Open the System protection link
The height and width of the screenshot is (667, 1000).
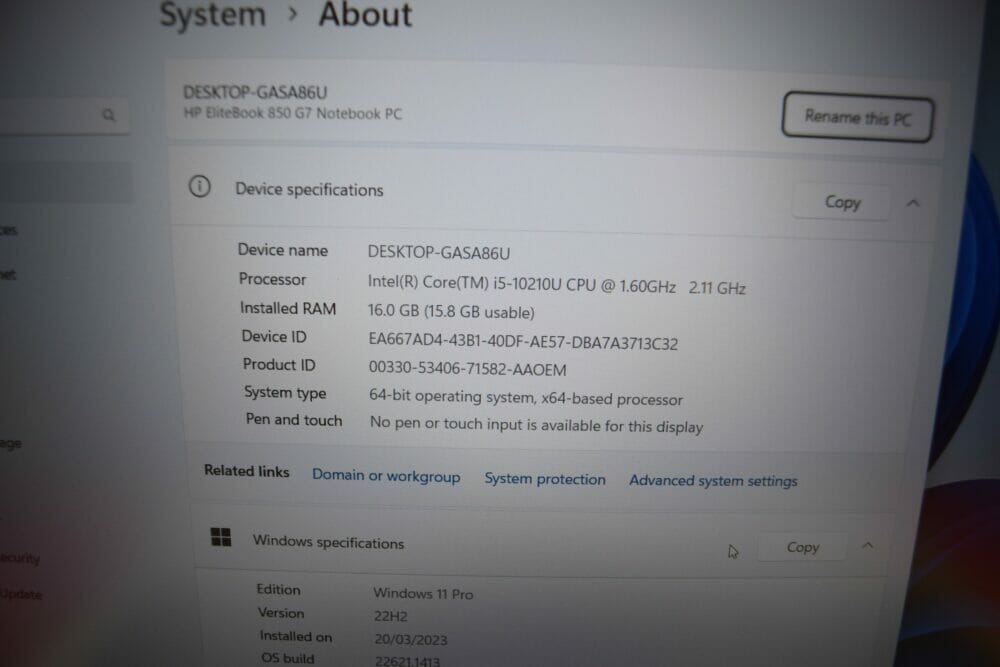[x=545, y=479]
